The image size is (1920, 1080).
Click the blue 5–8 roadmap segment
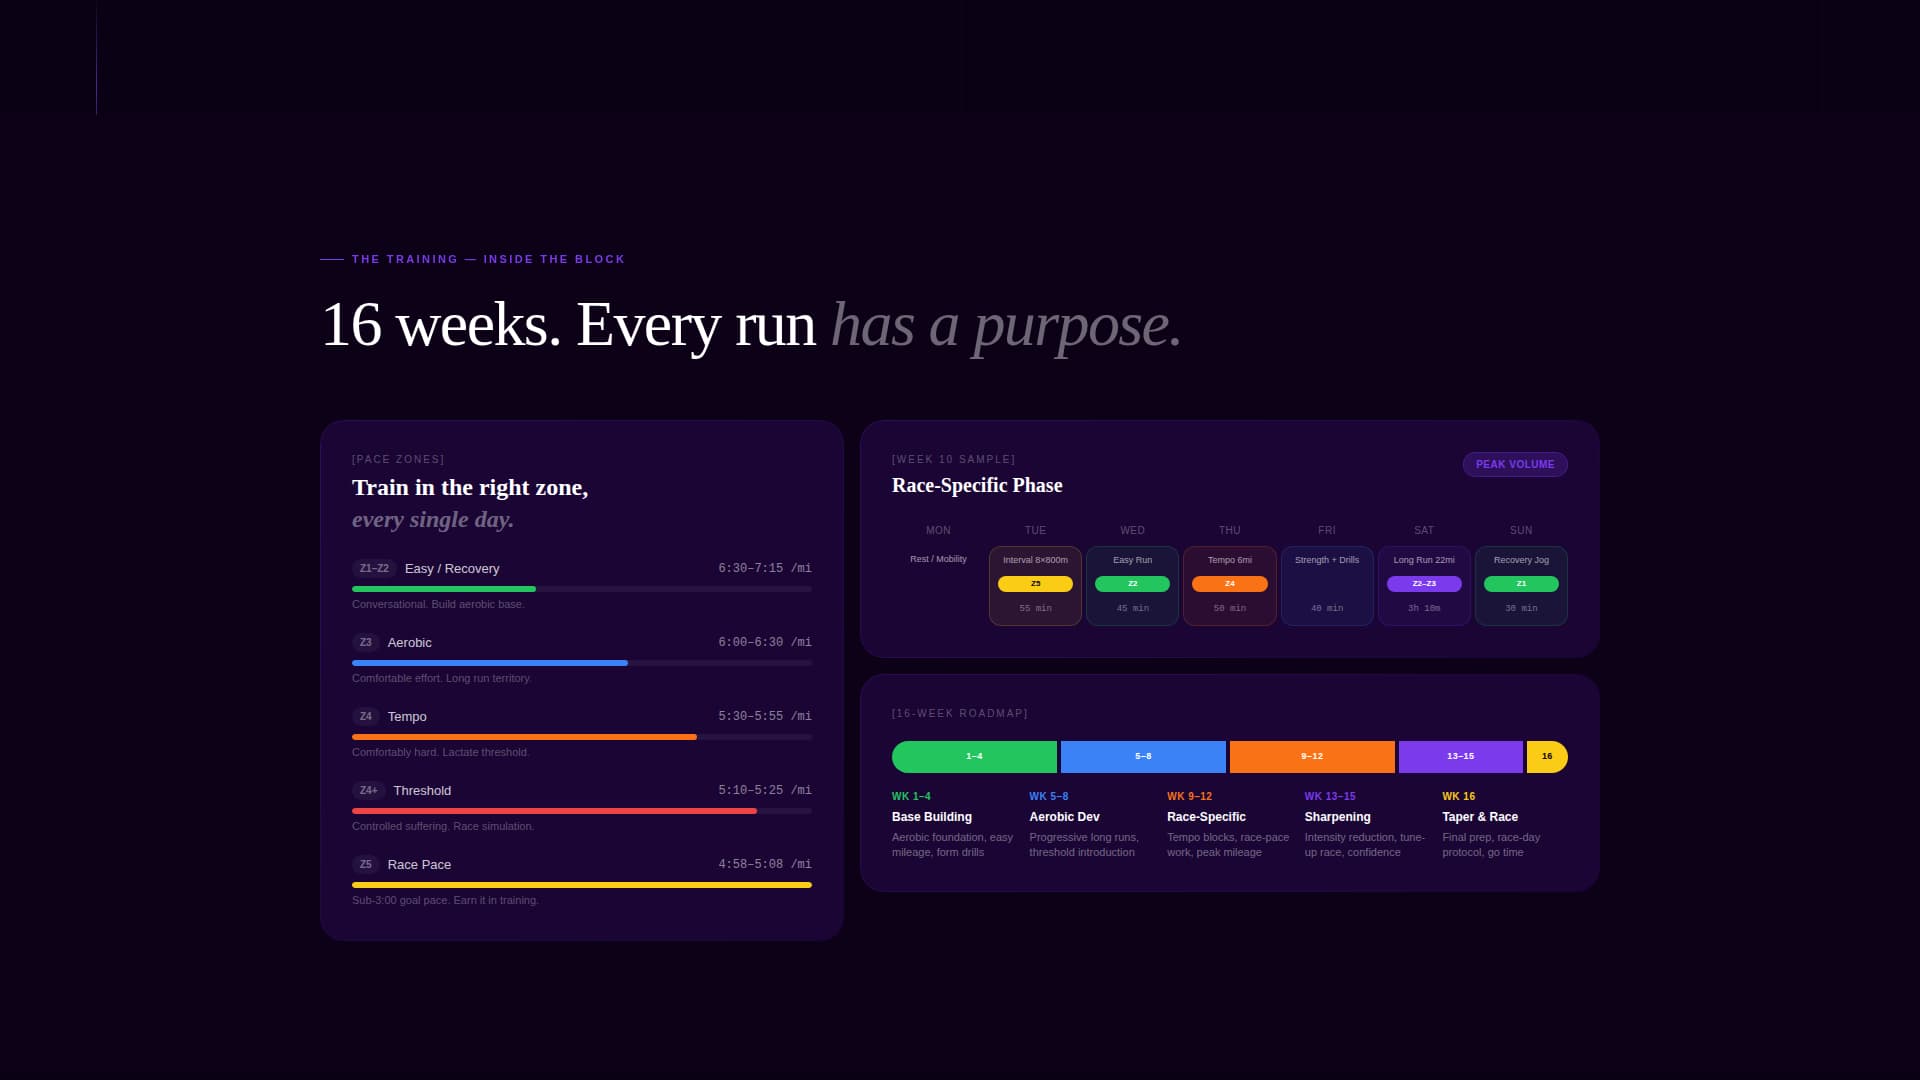click(x=1143, y=757)
